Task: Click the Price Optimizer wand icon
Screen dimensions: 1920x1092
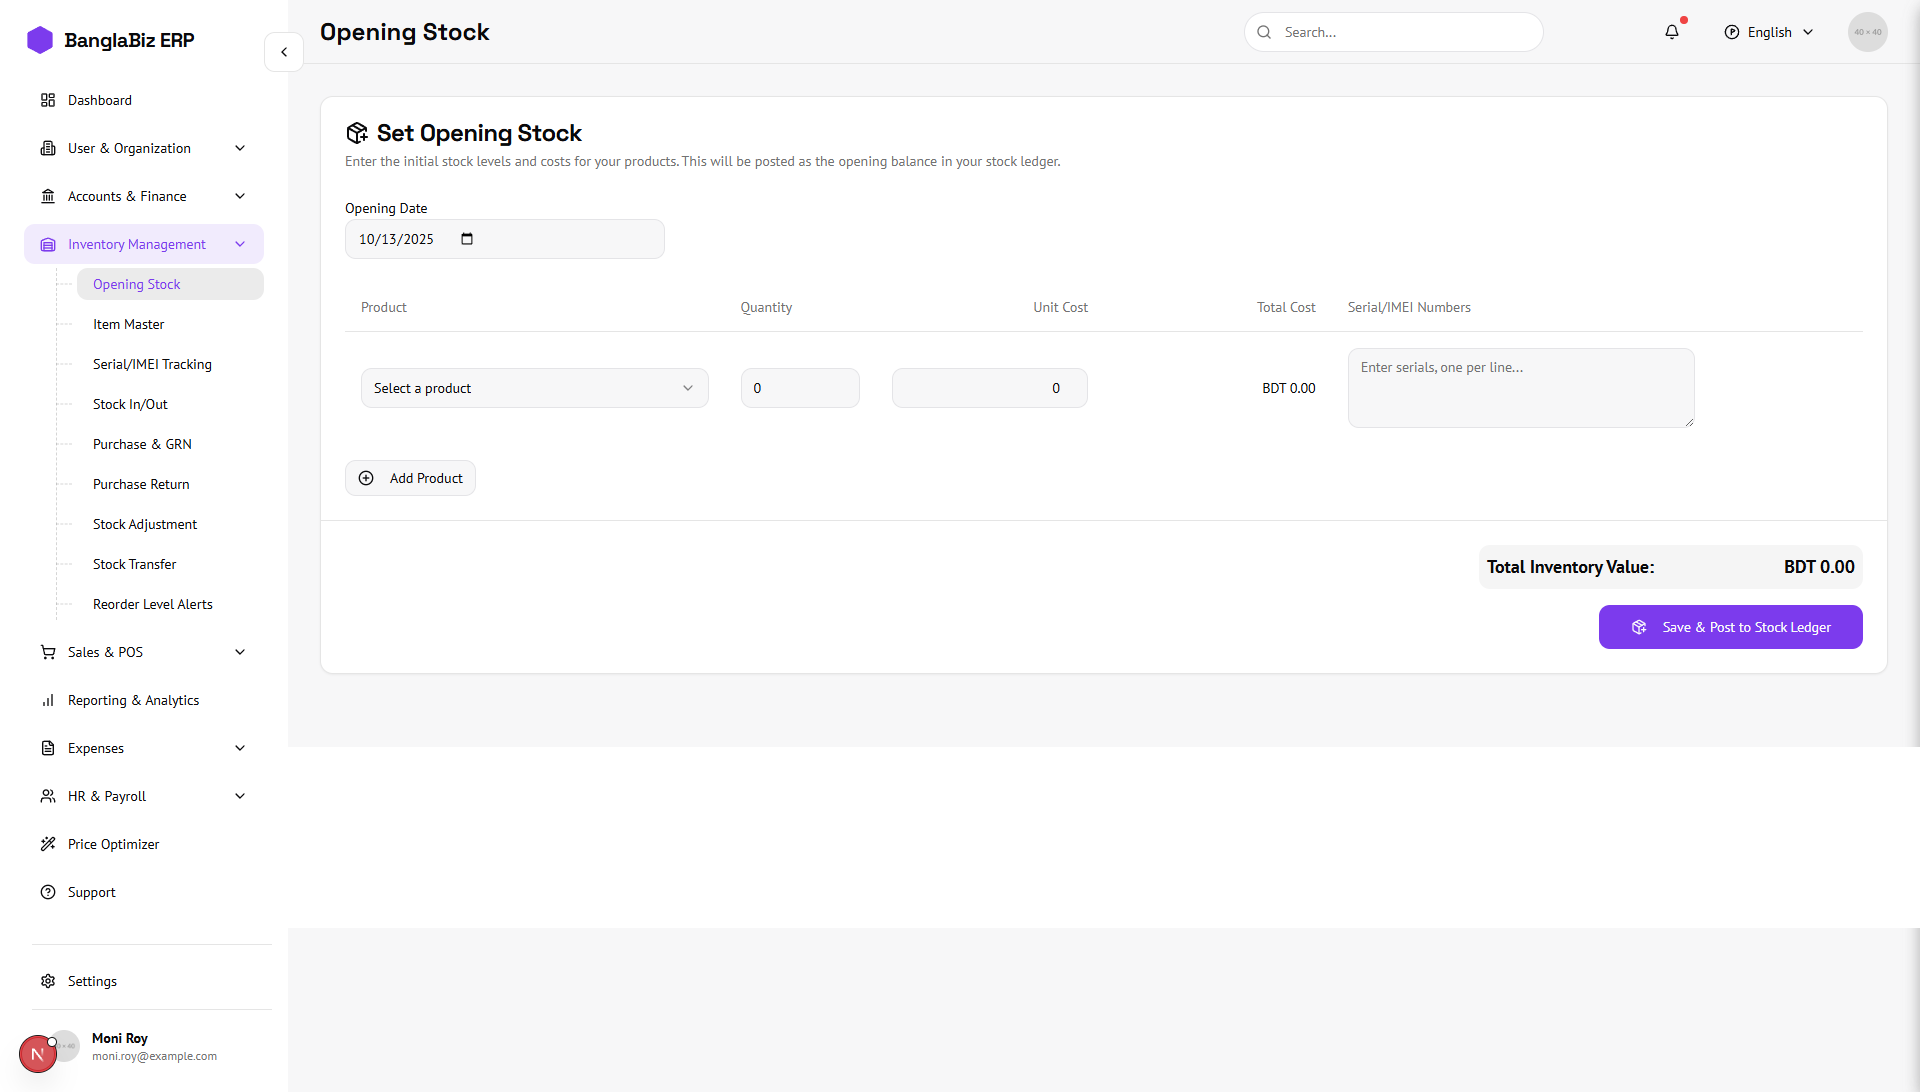Action: point(48,844)
